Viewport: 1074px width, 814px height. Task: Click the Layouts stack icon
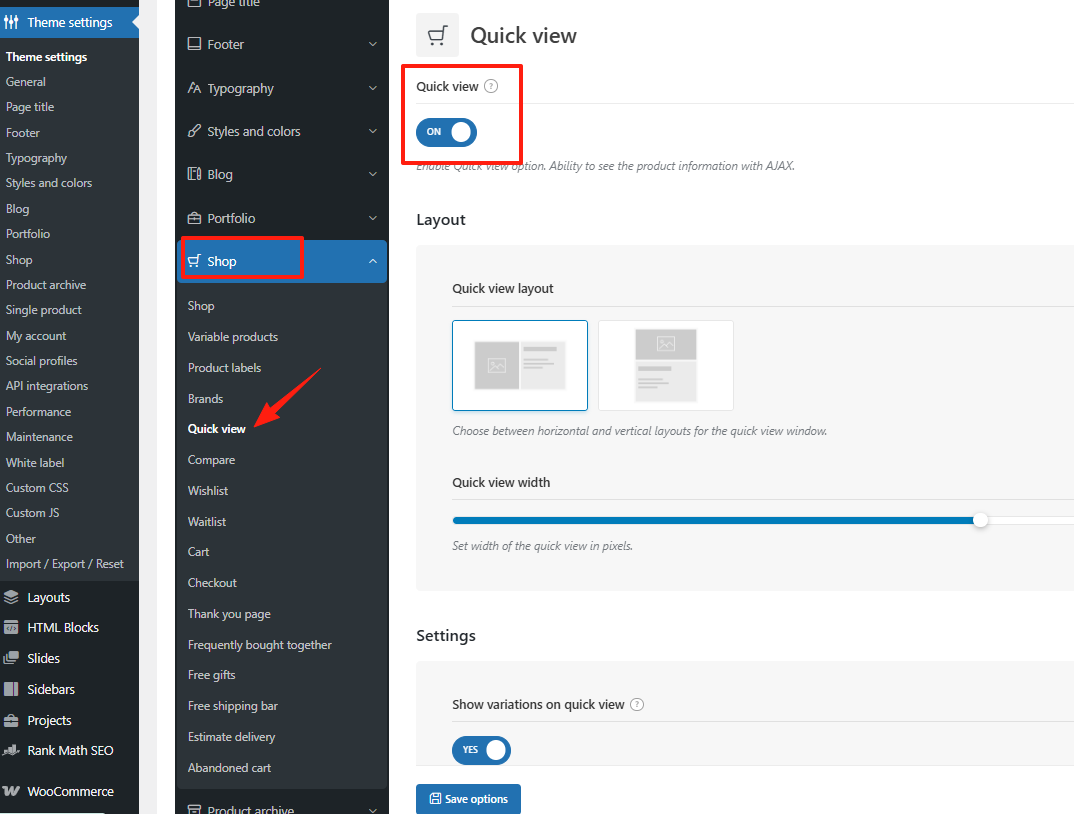click(11, 597)
